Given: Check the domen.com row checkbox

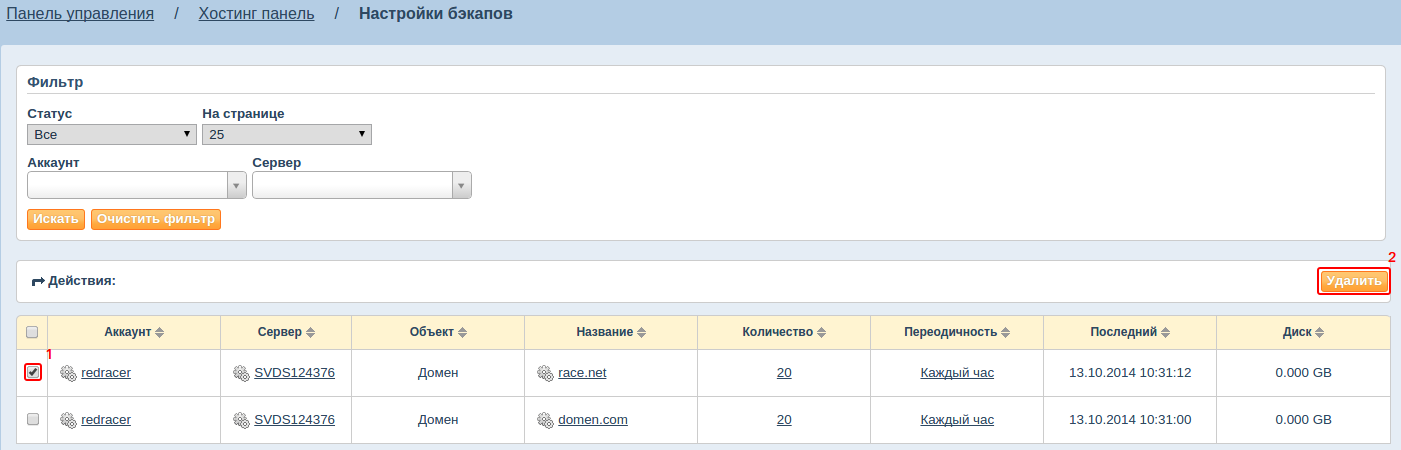Looking at the screenshot, I should pyautogui.click(x=32, y=420).
